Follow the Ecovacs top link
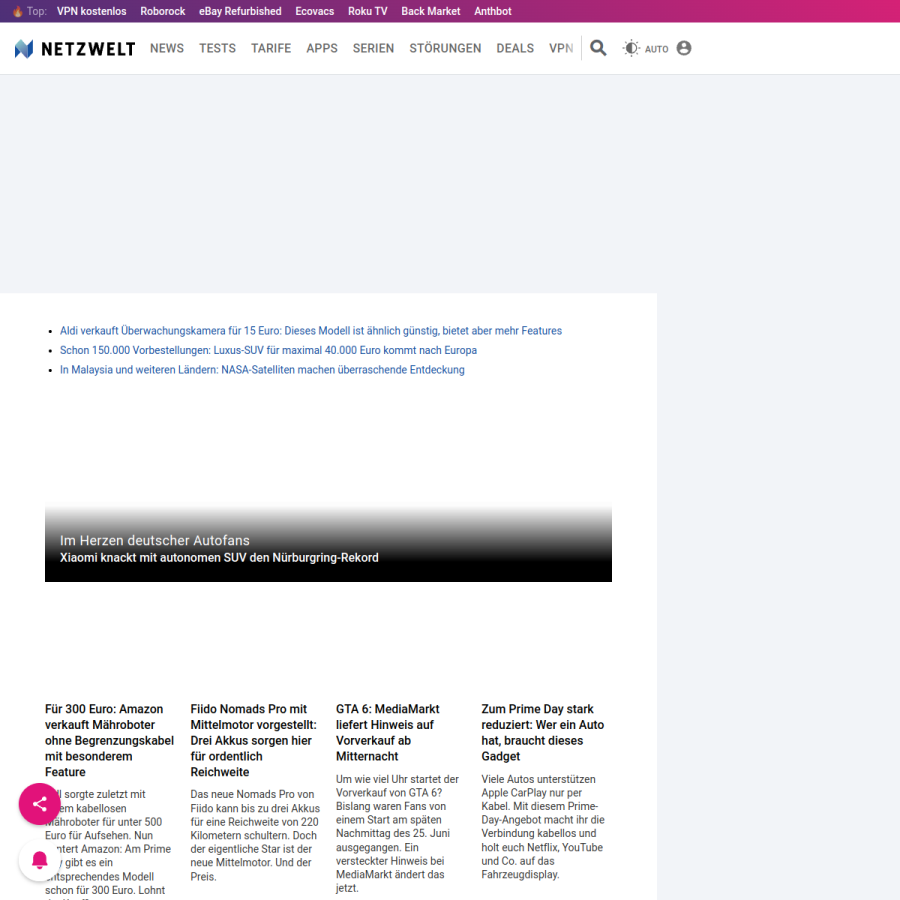 [315, 11]
